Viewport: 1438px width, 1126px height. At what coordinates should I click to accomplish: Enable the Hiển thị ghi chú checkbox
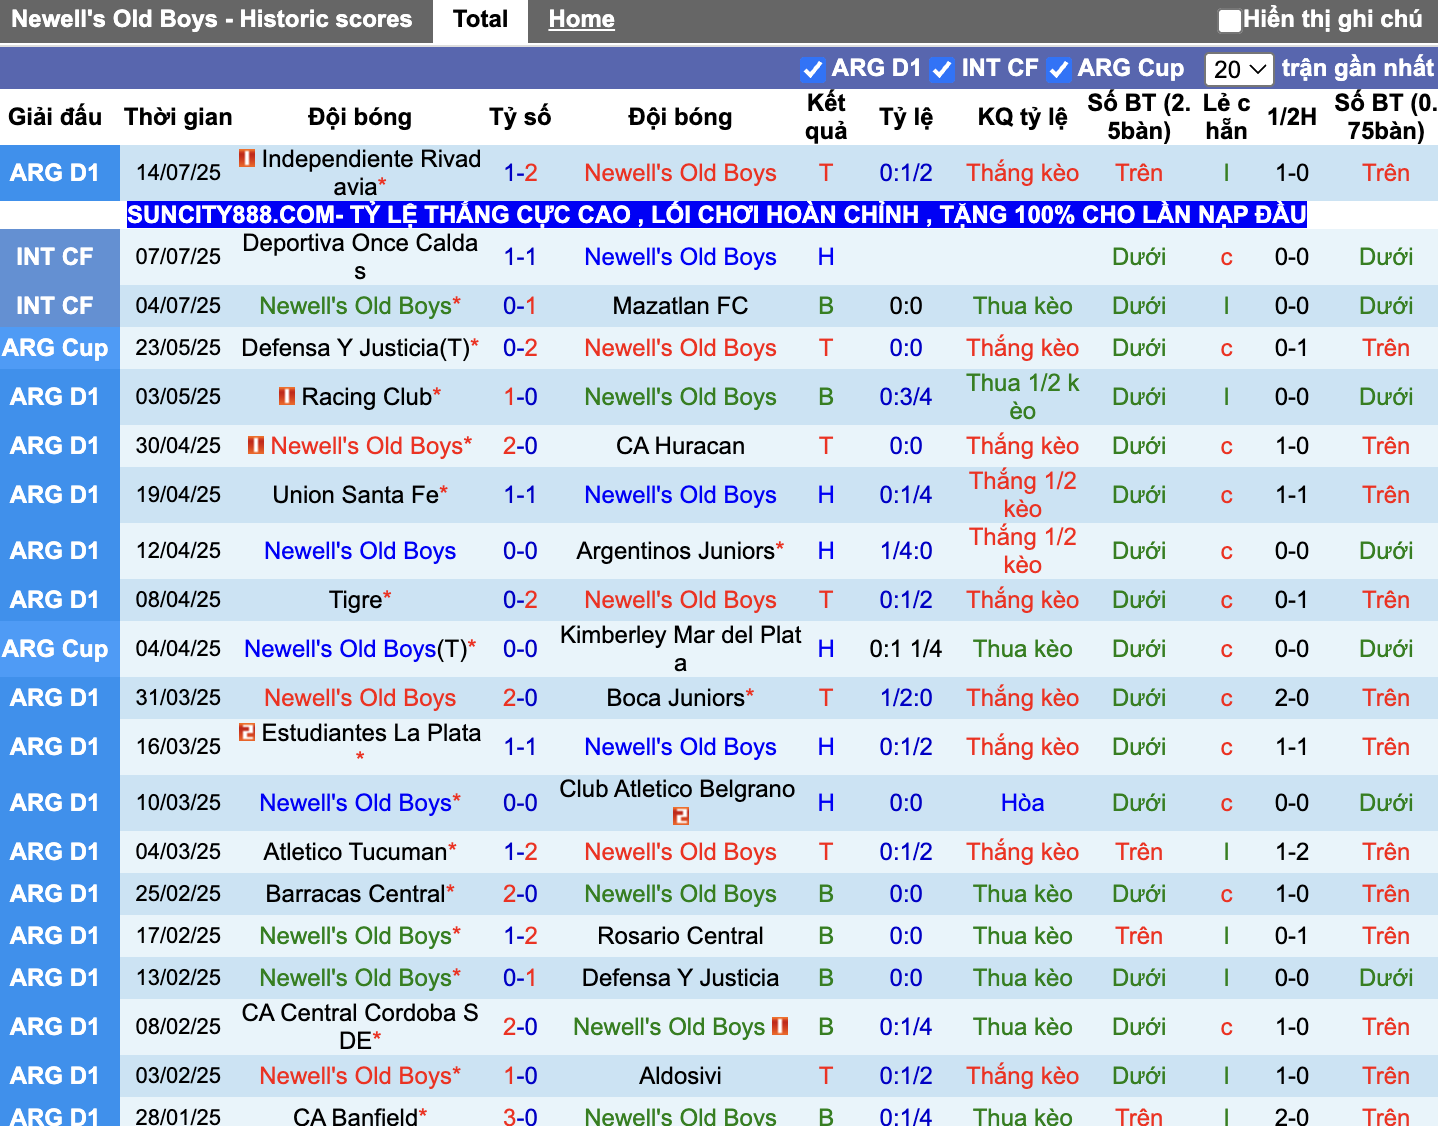point(1230,20)
